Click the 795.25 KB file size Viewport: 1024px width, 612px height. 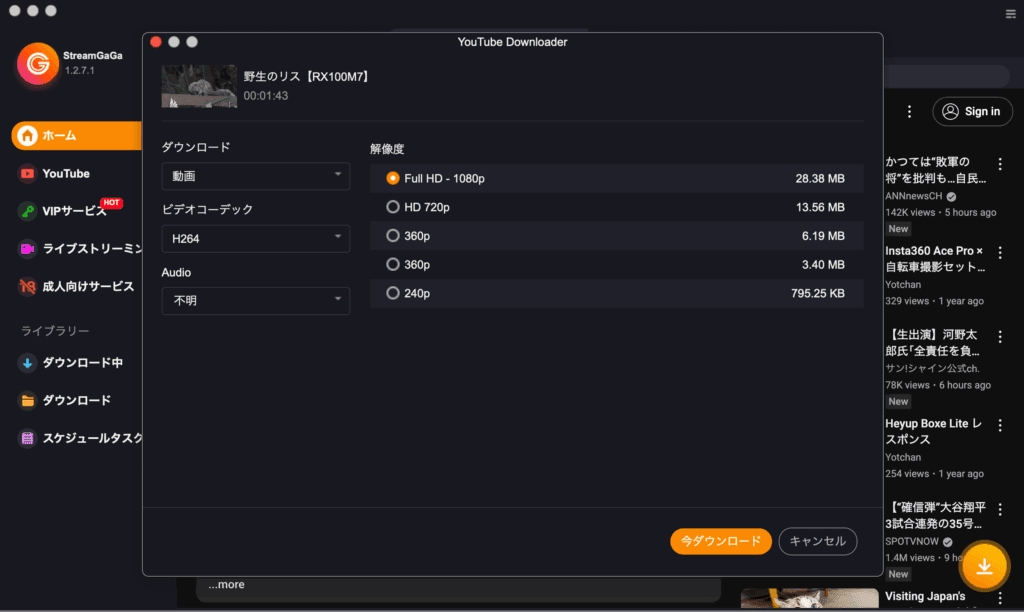pyautogui.click(x=818, y=293)
